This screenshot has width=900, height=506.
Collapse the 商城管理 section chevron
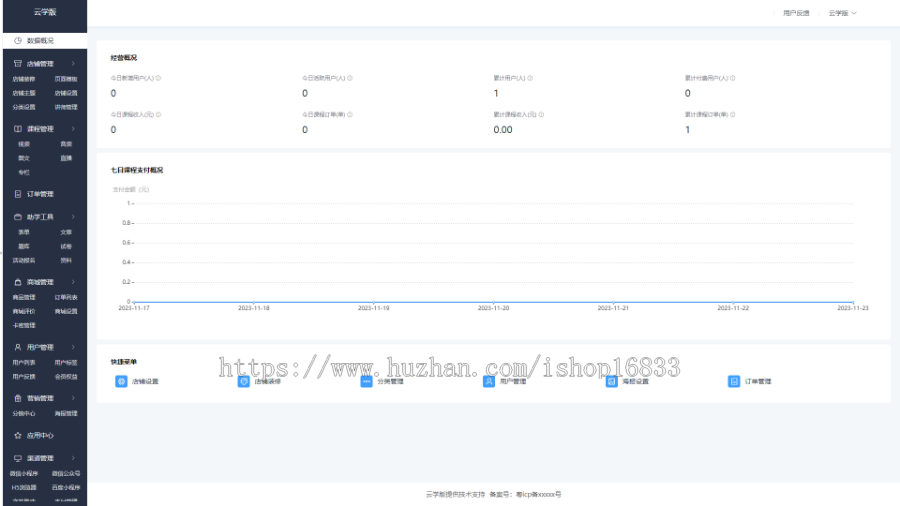(x=73, y=282)
